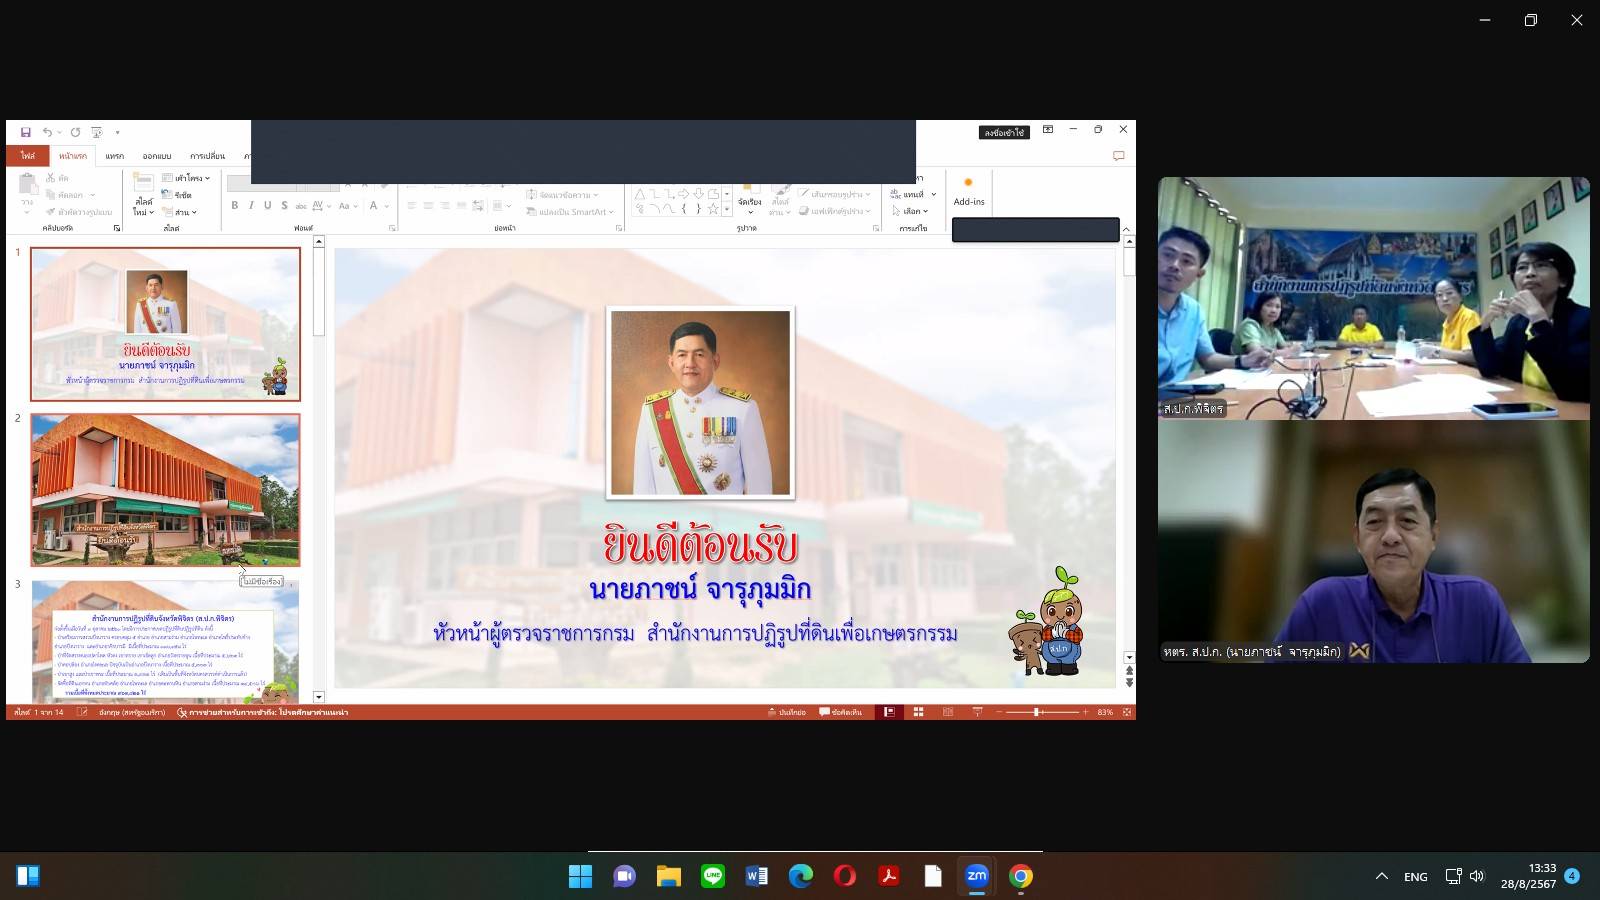
Task: Click the Paste clipboard icon
Action: (x=27, y=183)
